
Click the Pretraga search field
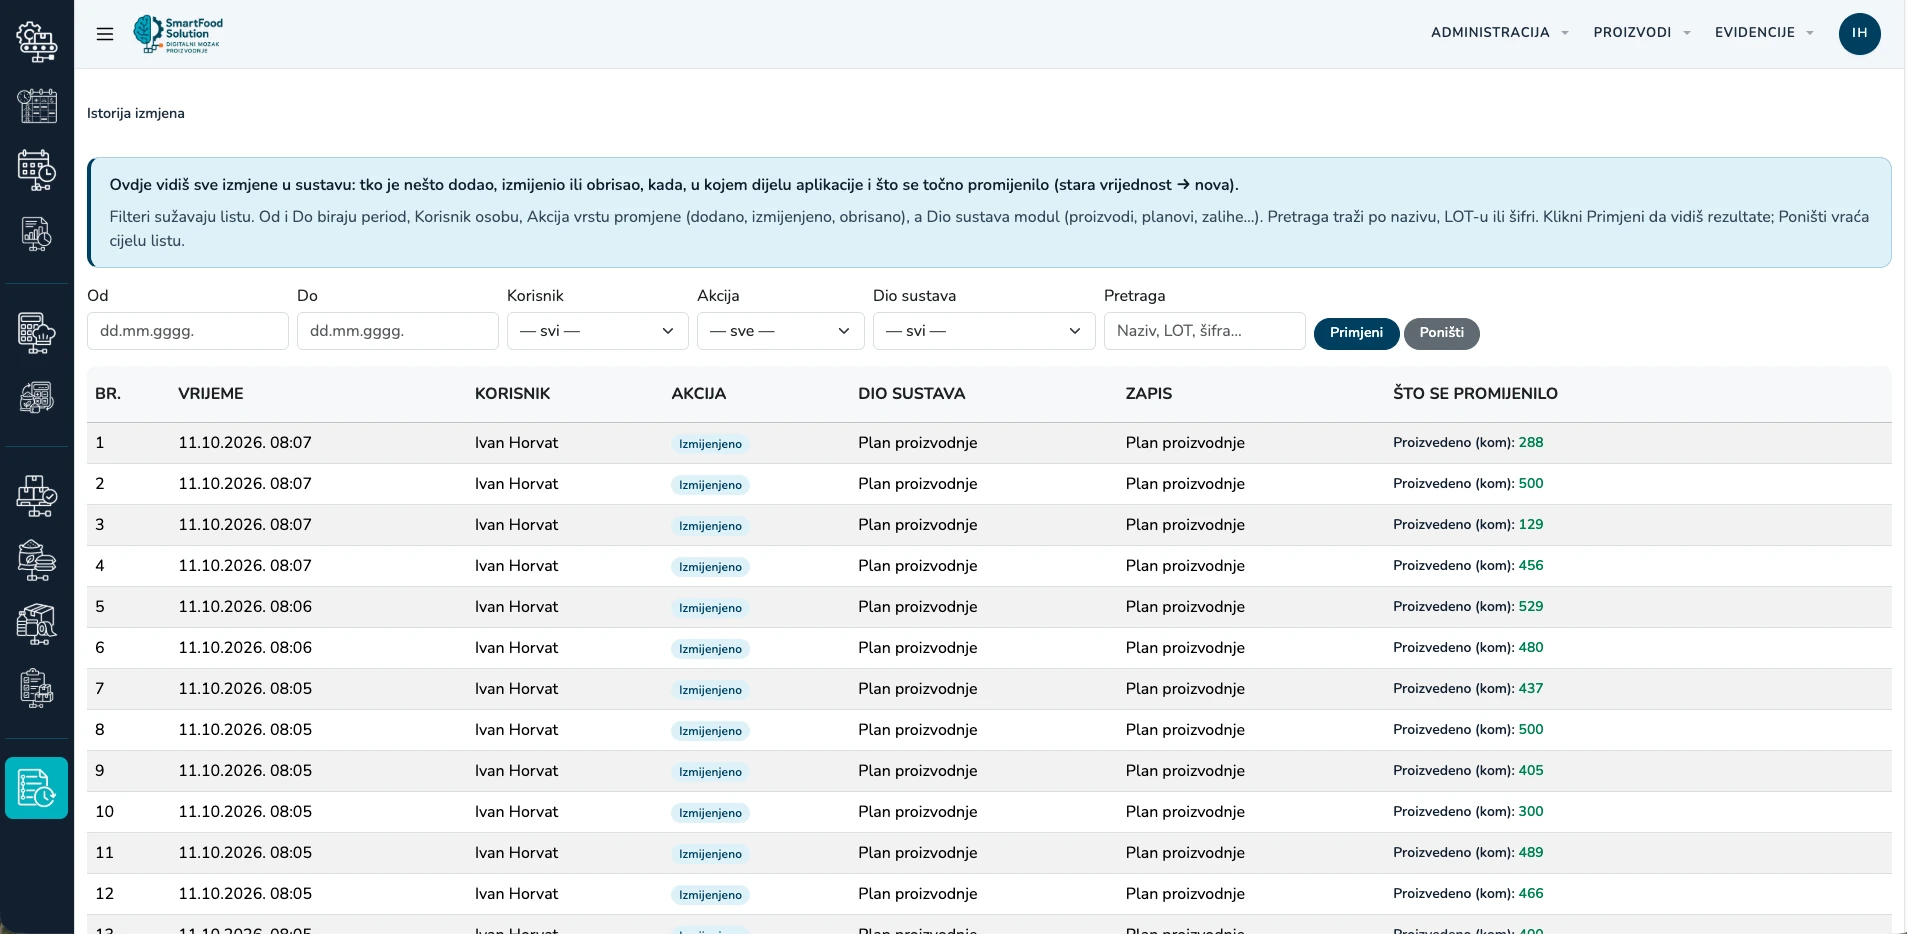(1204, 331)
